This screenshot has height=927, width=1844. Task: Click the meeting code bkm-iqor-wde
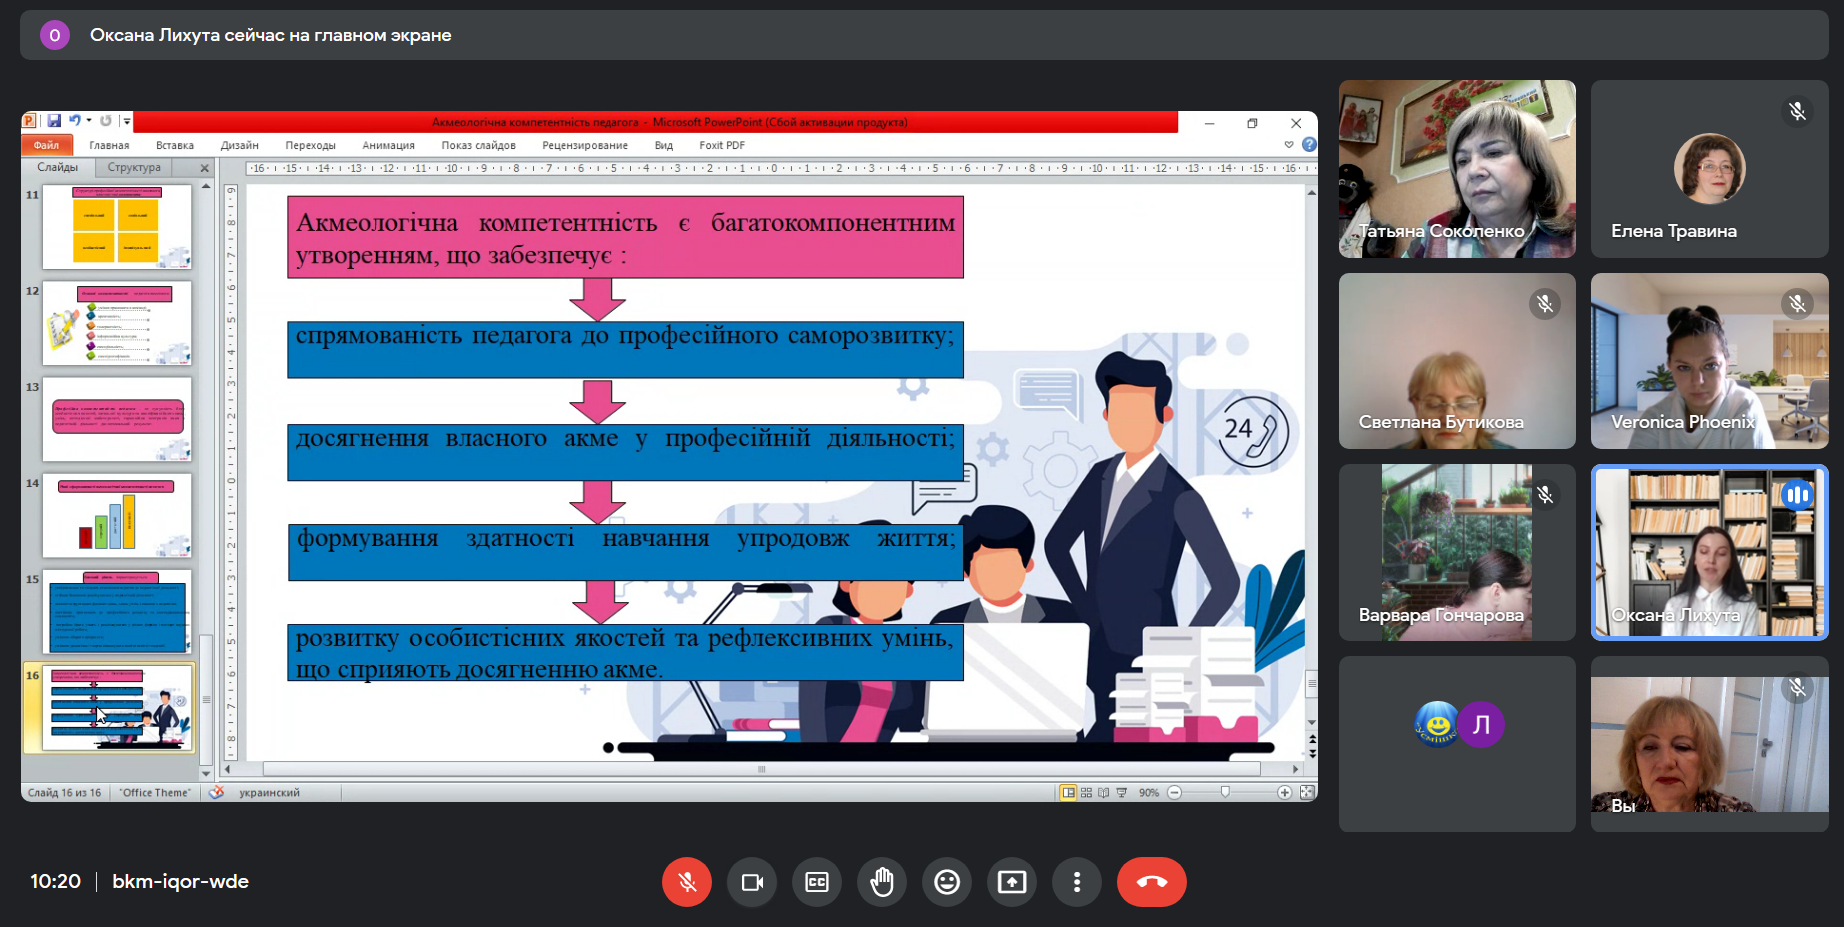180,881
